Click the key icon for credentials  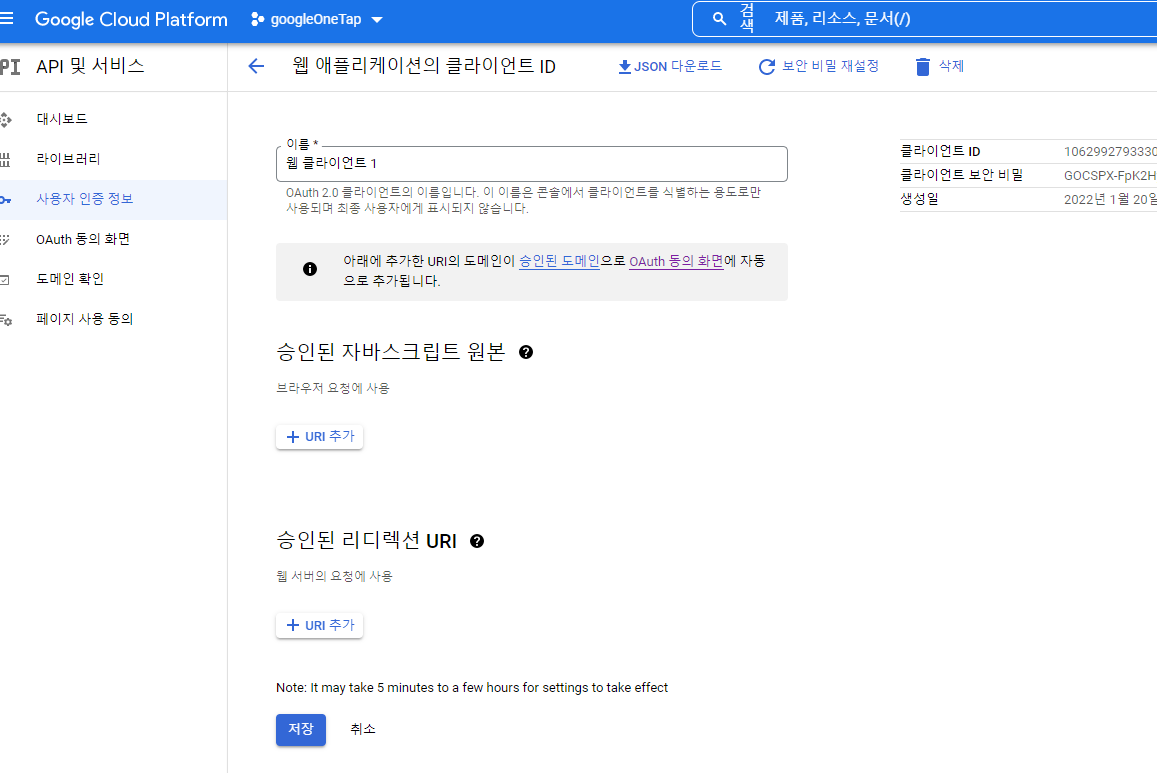[5, 200]
